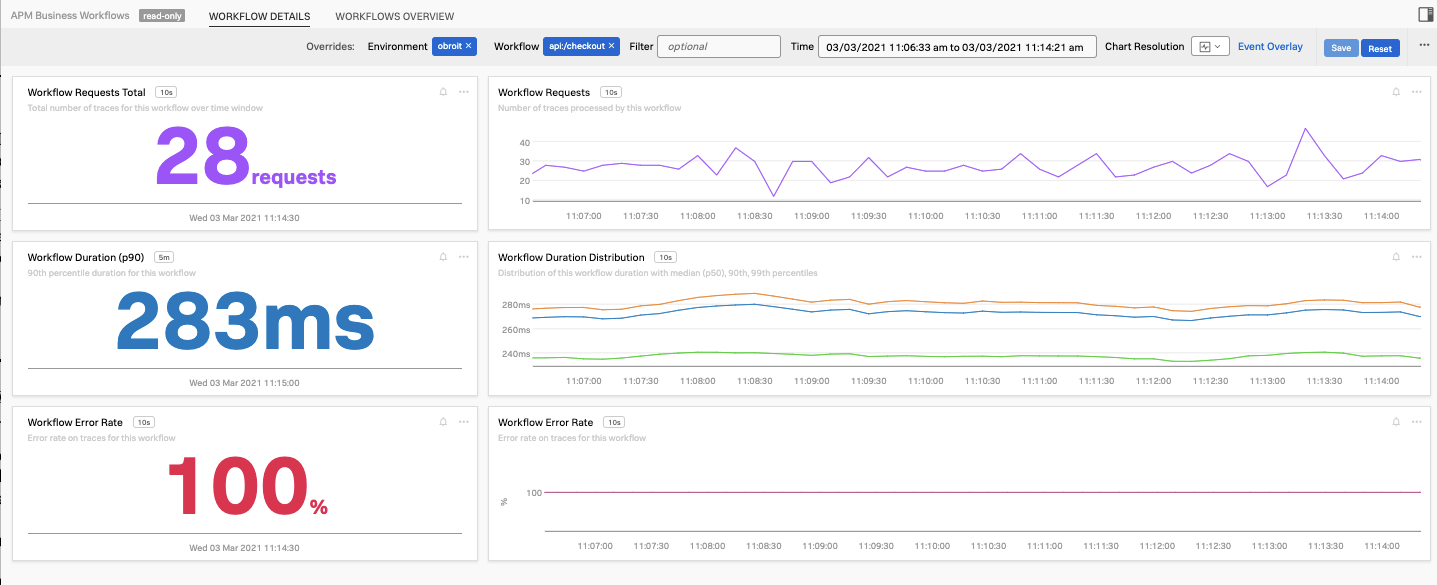
Task: Open dashboard more actions menu beside Reset
Action: [x=1424, y=46]
